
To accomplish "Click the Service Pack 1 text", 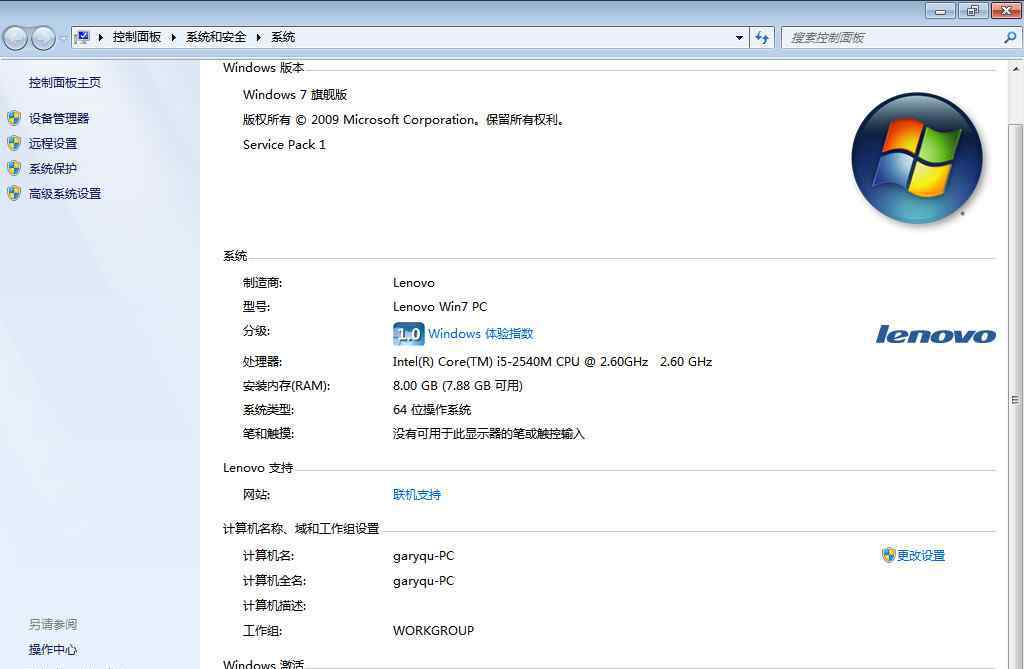I will [284, 145].
